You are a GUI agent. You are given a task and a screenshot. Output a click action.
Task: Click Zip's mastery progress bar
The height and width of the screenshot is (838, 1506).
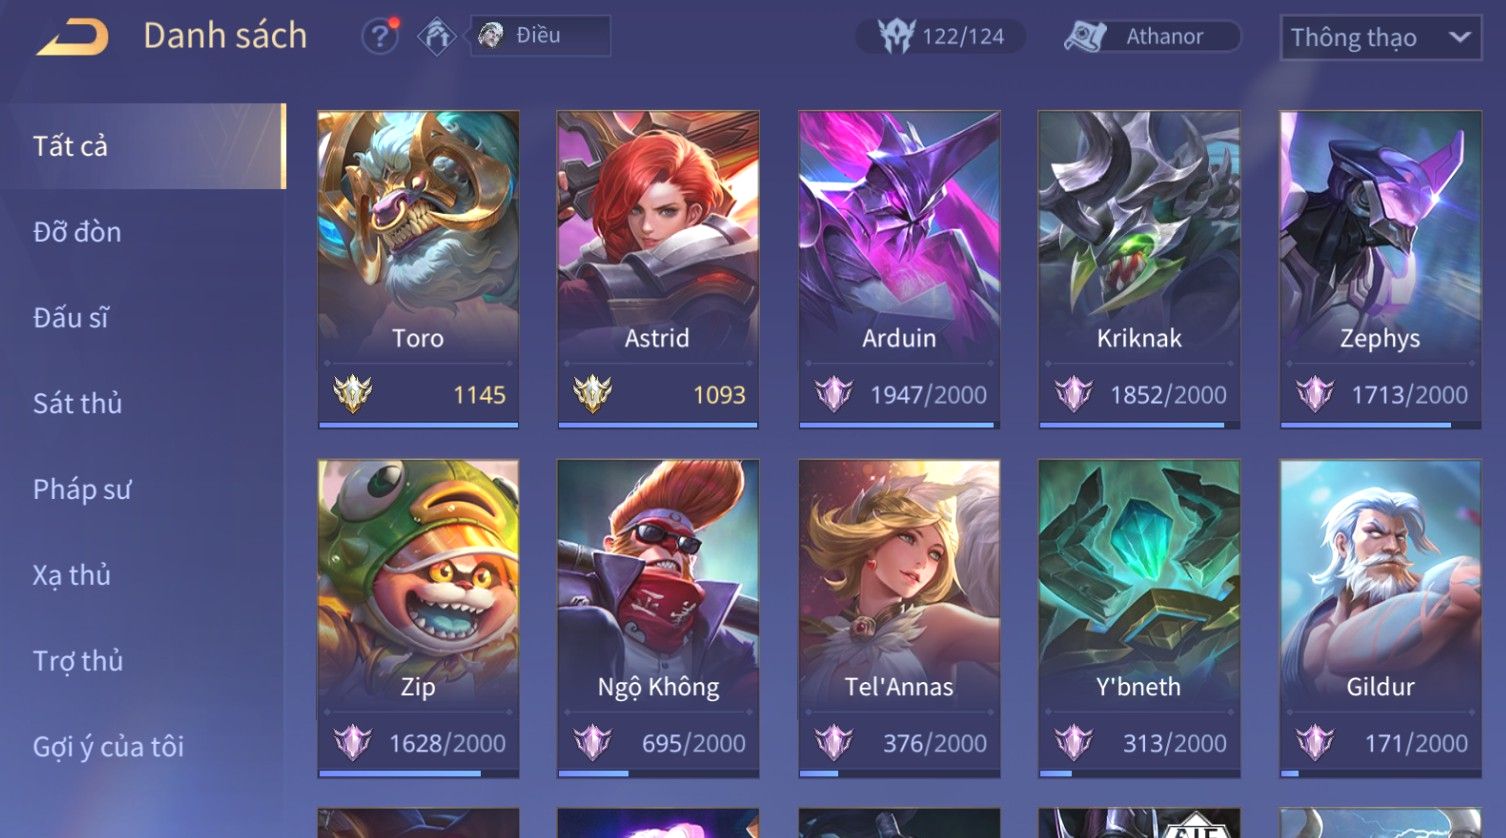click(x=418, y=773)
